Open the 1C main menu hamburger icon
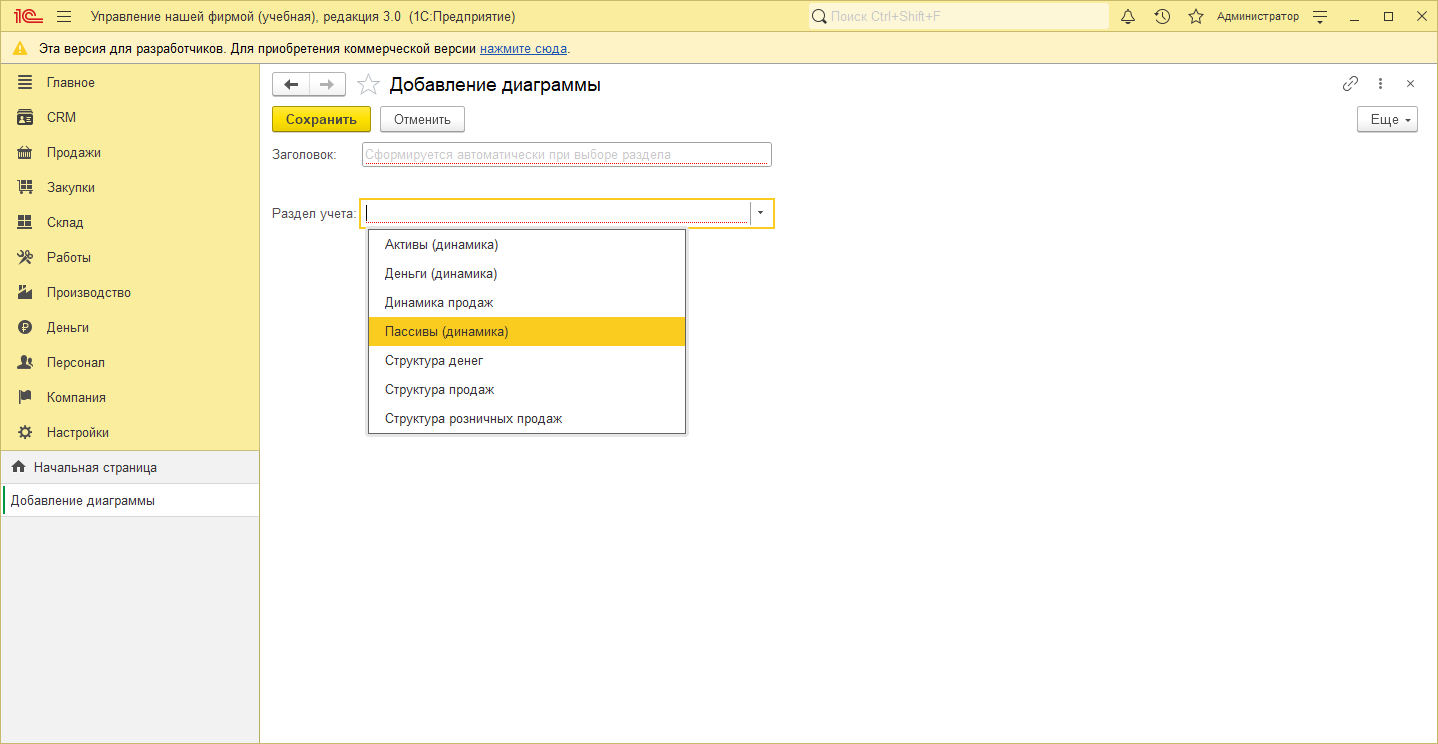The height and width of the screenshot is (744, 1438). [x=64, y=17]
